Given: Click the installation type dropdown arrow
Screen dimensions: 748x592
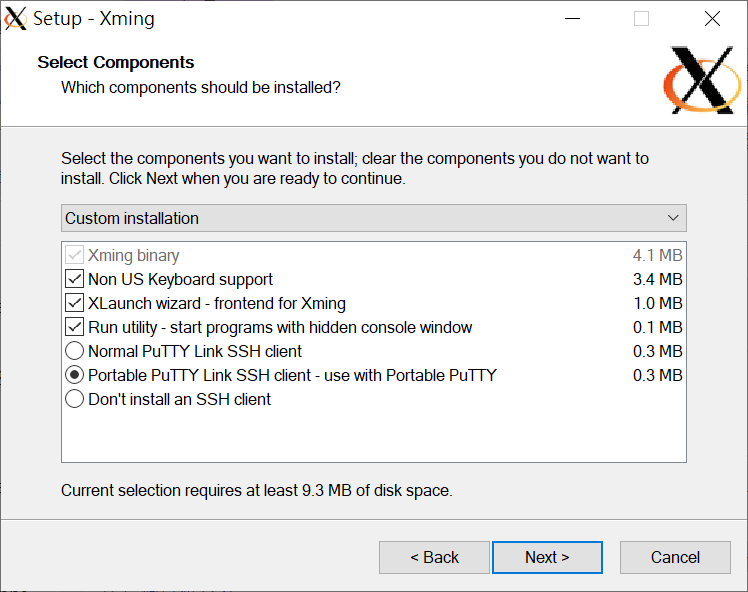Looking at the screenshot, I should 673,218.
